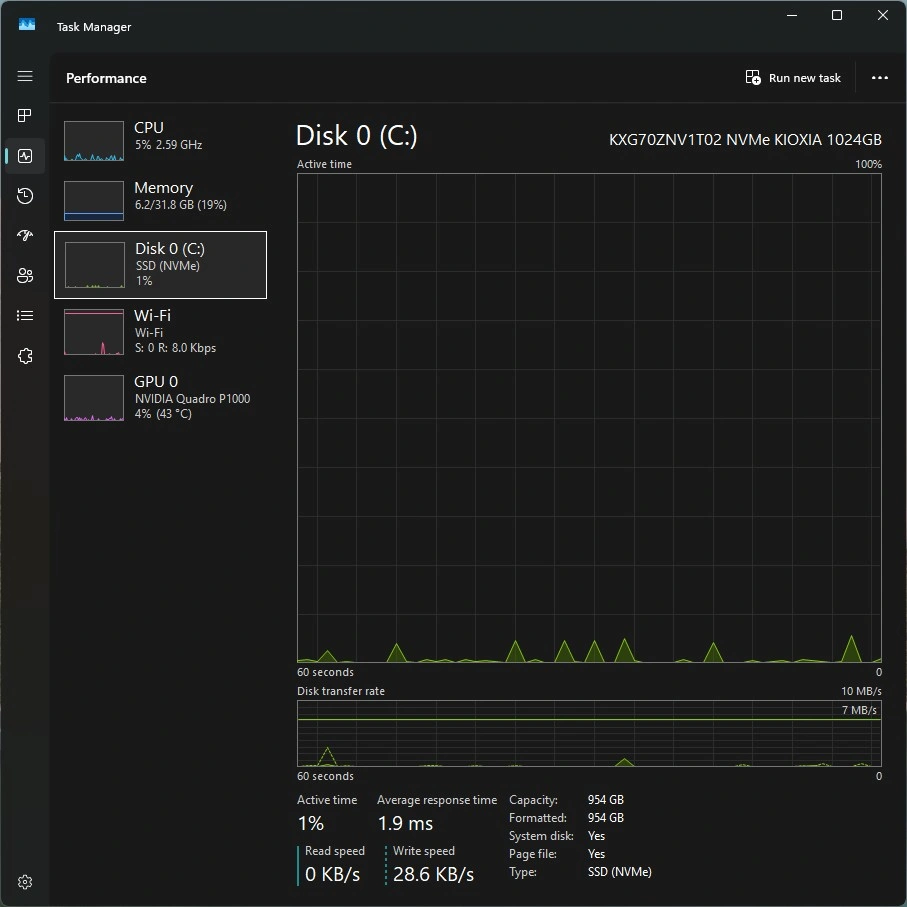The image size is (907, 907).
Task: Click the Disk transfer rate graph
Action: tap(589, 734)
